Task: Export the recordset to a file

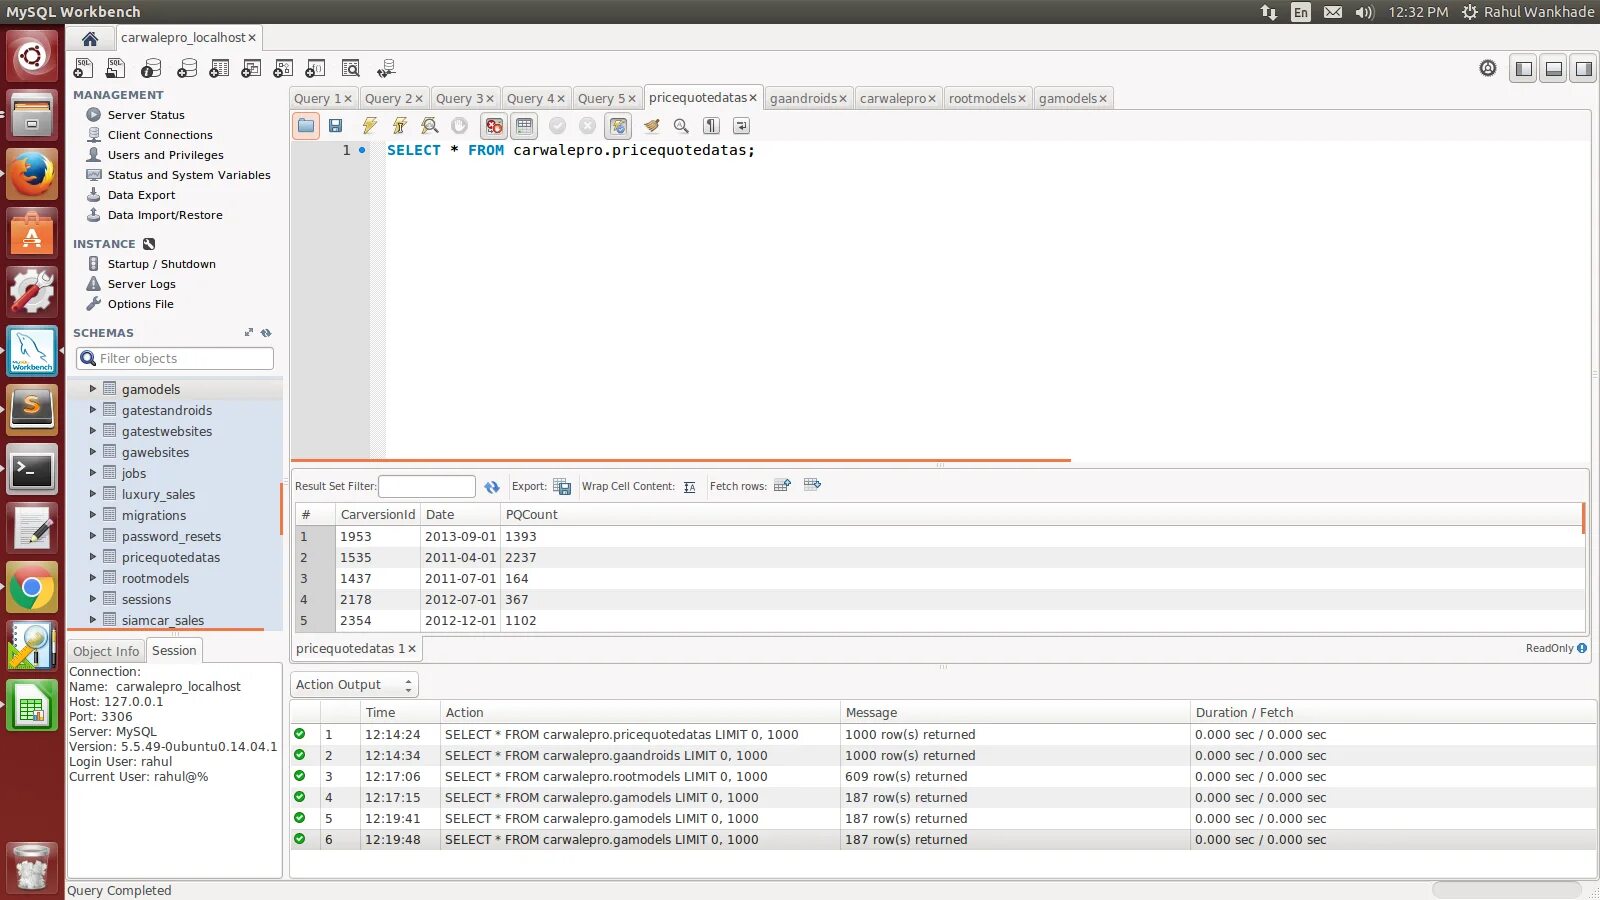Action: (562, 487)
